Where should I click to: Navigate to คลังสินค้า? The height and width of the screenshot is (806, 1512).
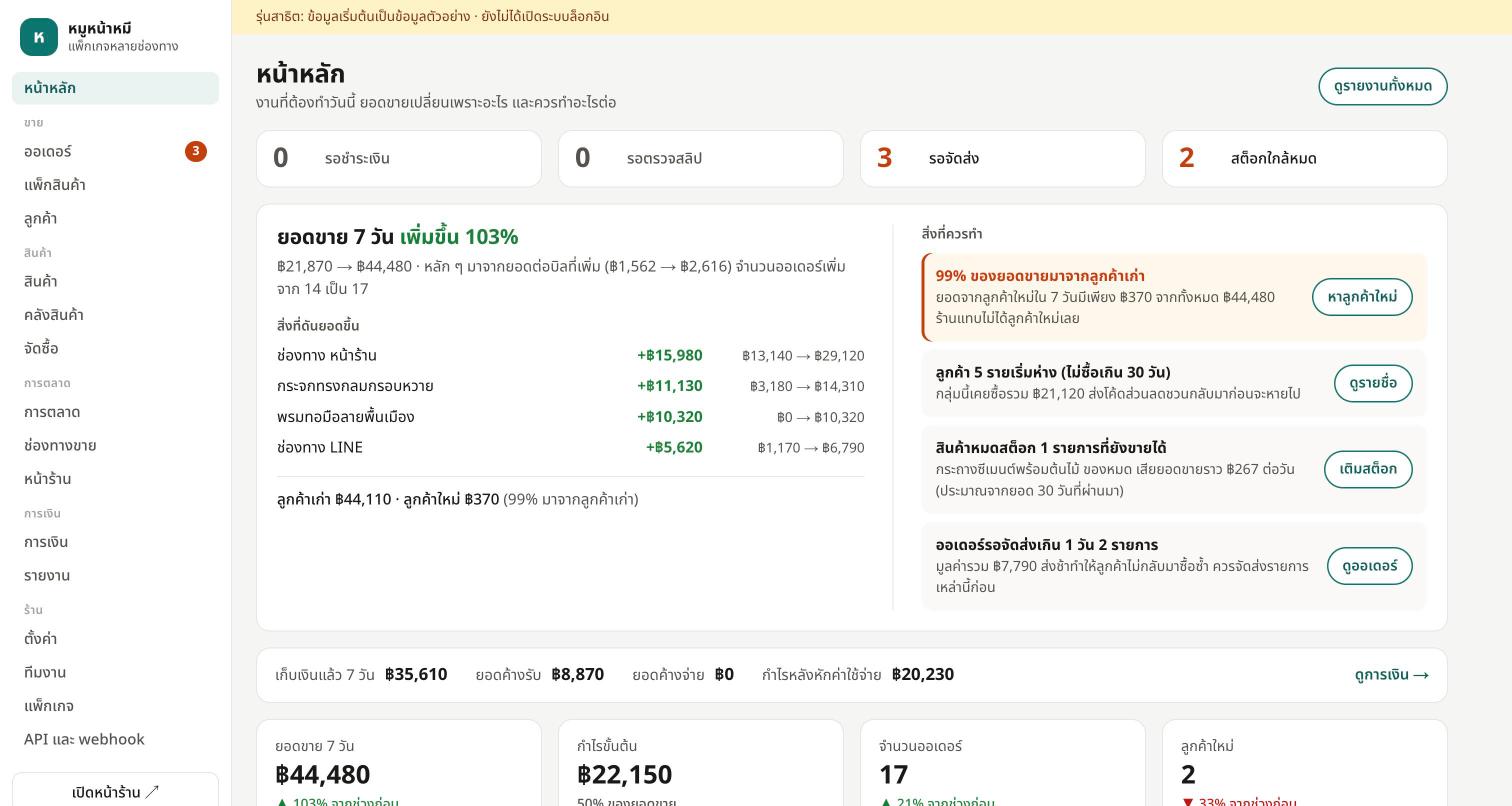click(115, 315)
